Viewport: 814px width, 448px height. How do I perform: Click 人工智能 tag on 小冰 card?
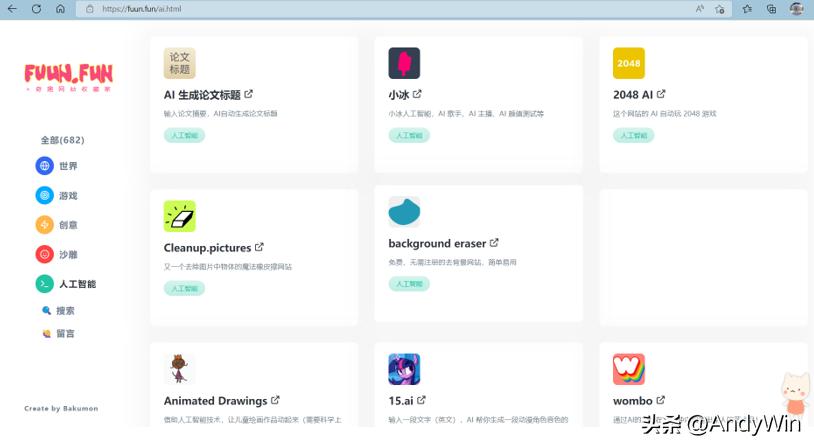coord(409,135)
